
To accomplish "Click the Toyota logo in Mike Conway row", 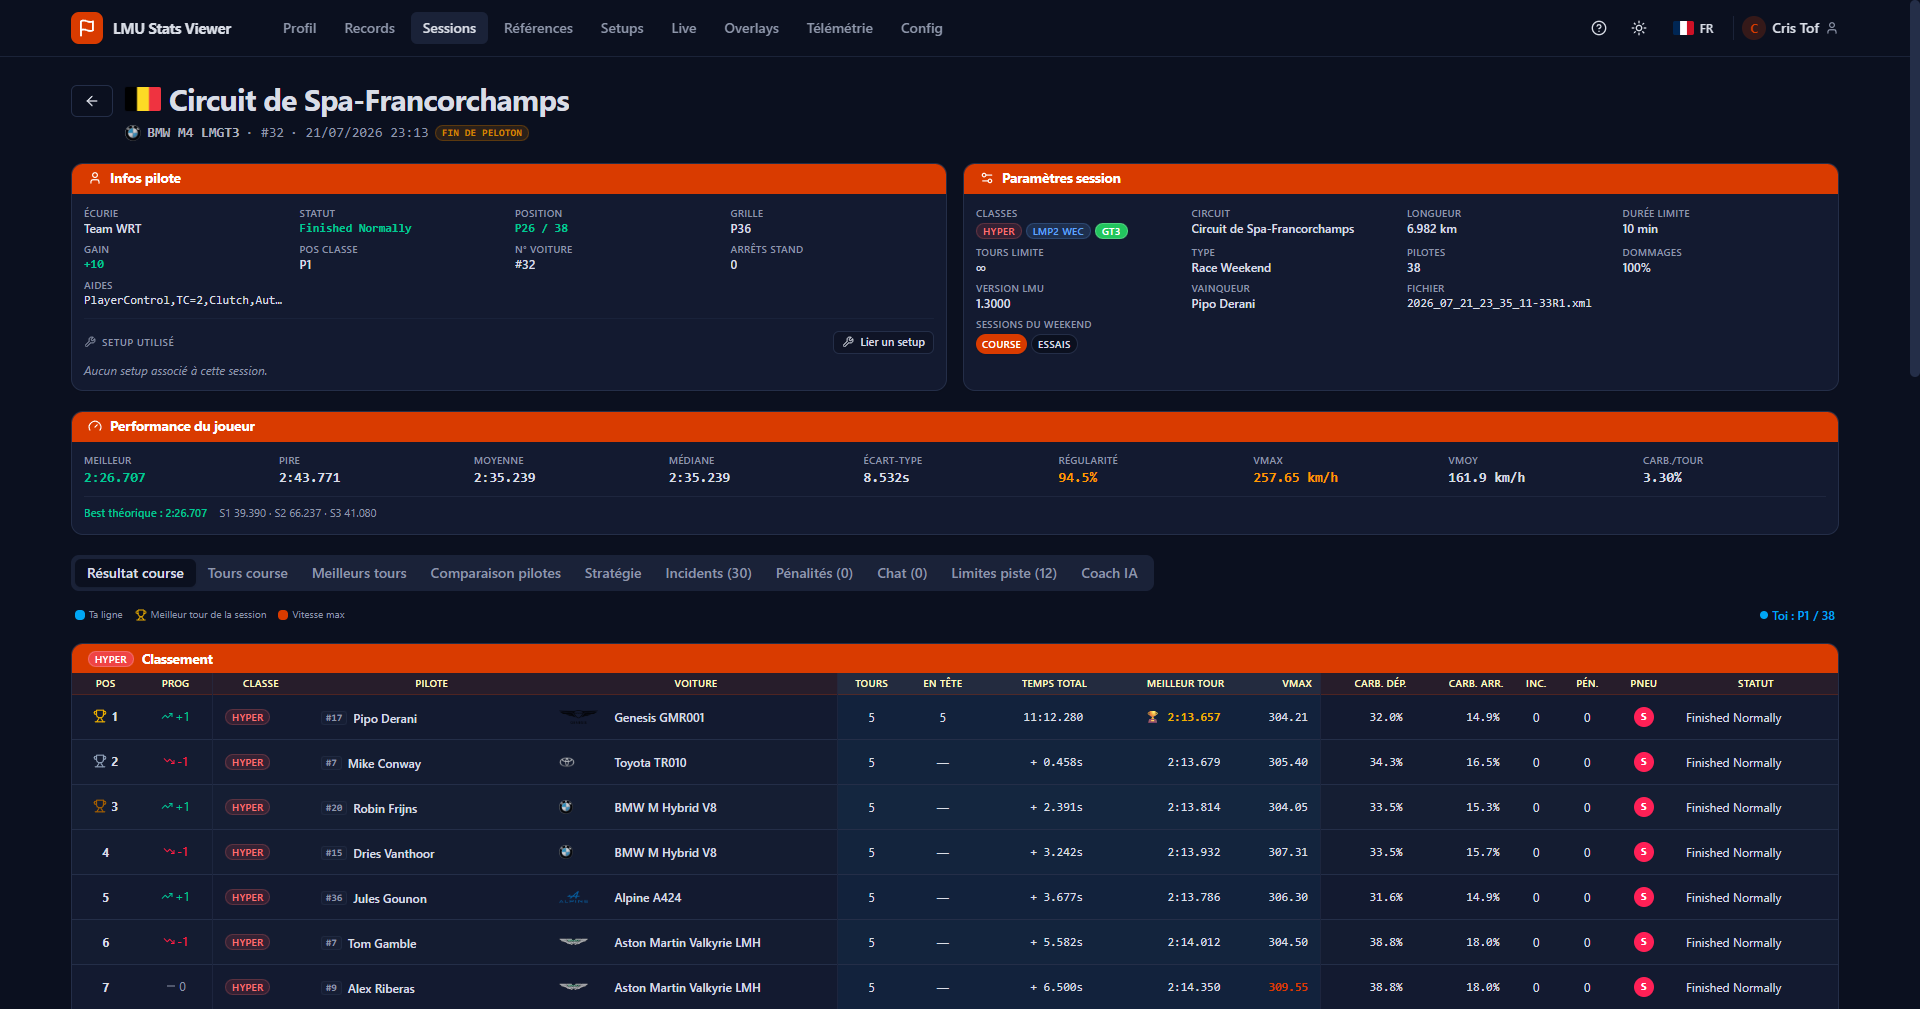I will 567,762.
